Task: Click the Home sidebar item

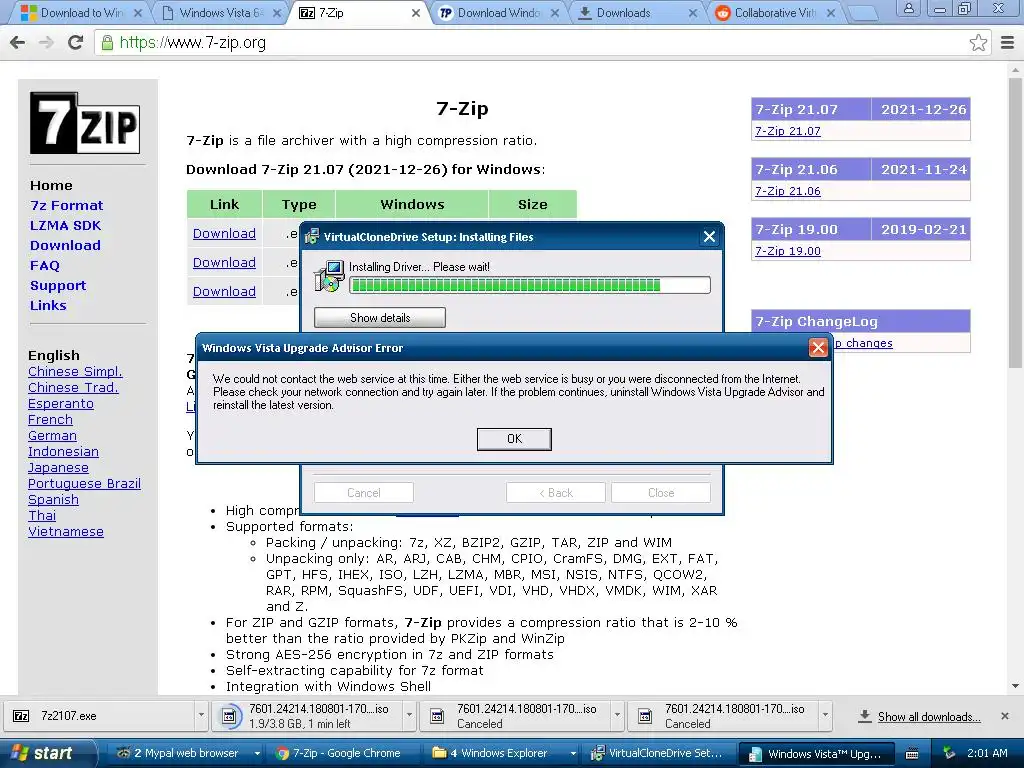Action: tap(51, 185)
